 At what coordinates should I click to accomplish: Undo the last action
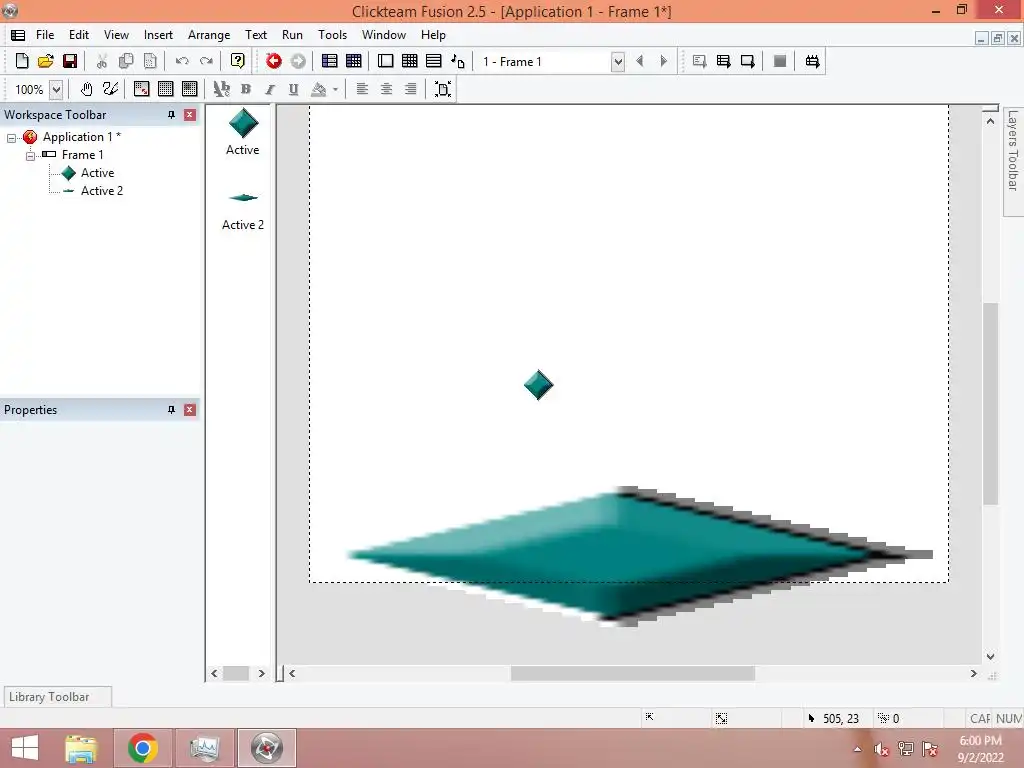click(182, 61)
